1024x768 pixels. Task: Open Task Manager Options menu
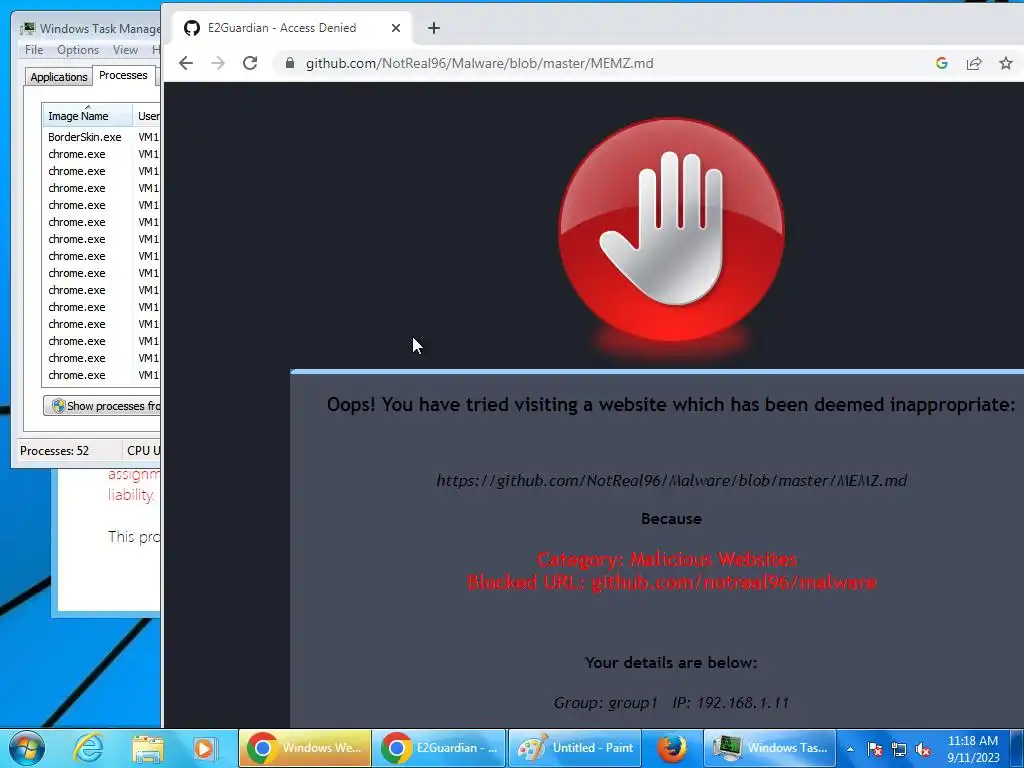tap(78, 50)
